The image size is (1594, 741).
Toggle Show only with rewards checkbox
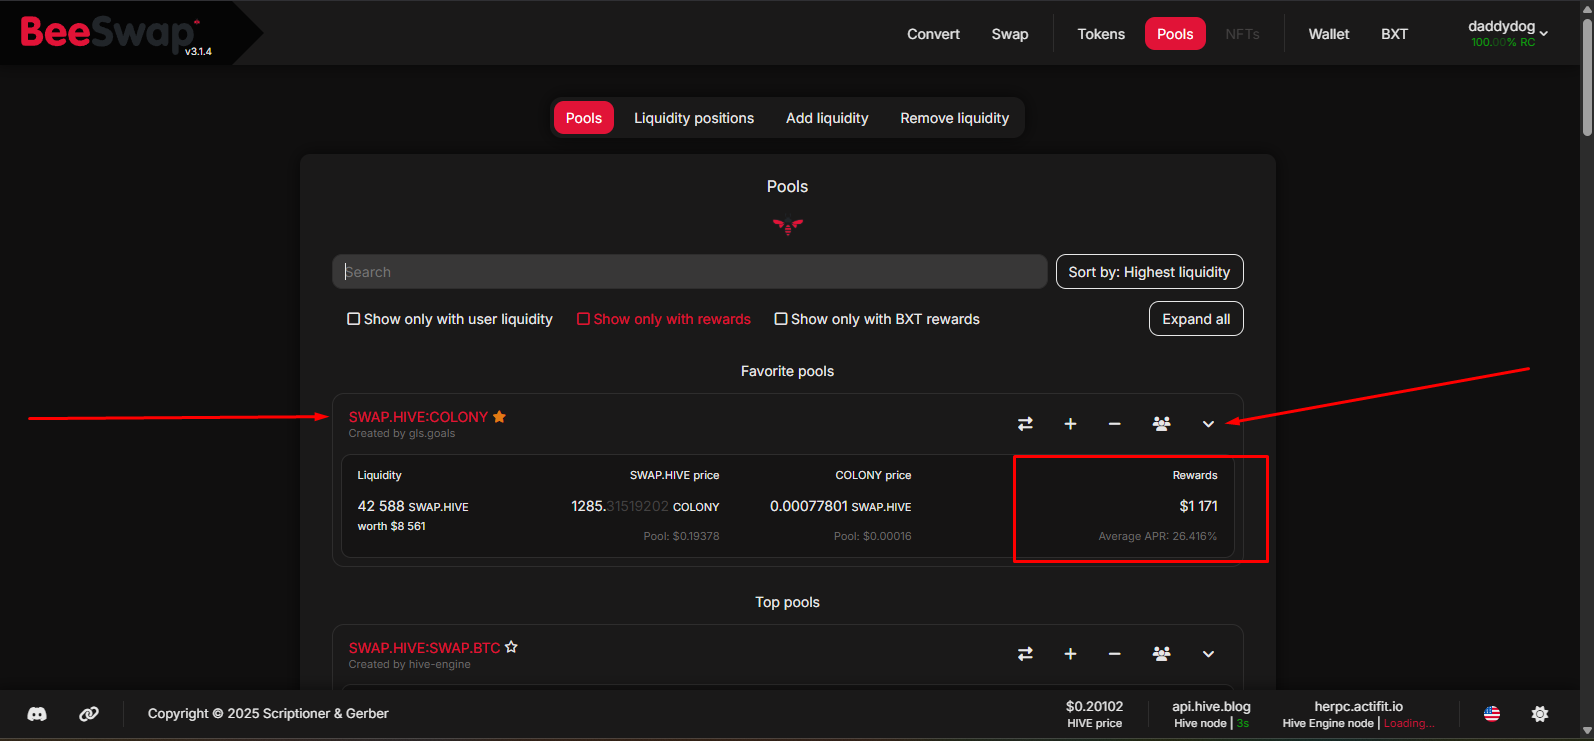664,319
